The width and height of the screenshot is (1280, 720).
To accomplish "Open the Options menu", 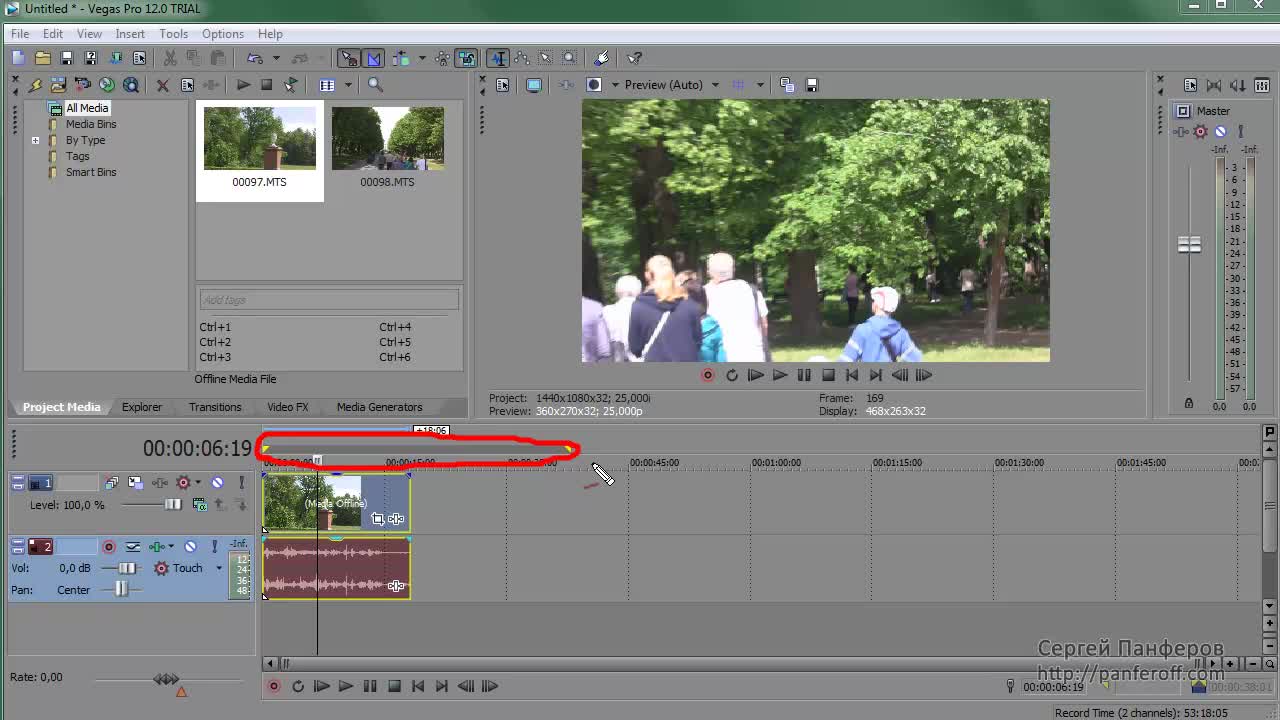I will [x=222, y=33].
